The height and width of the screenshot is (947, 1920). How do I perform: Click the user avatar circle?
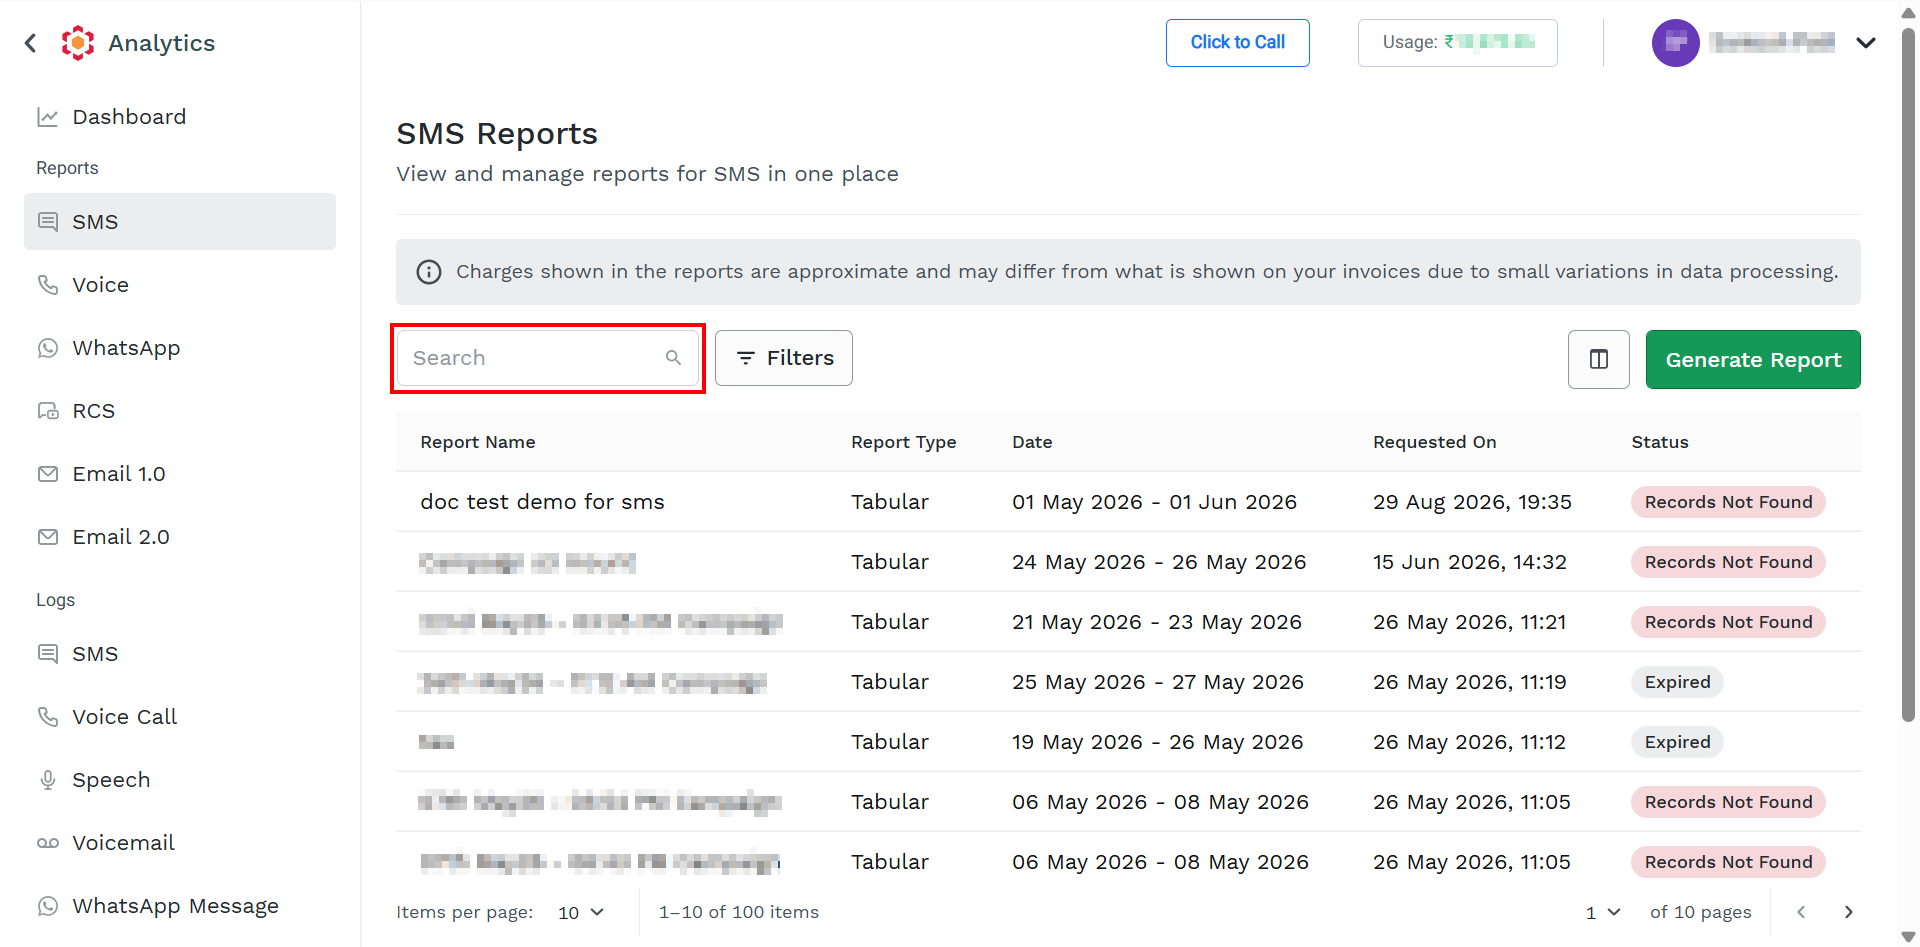[1675, 43]
